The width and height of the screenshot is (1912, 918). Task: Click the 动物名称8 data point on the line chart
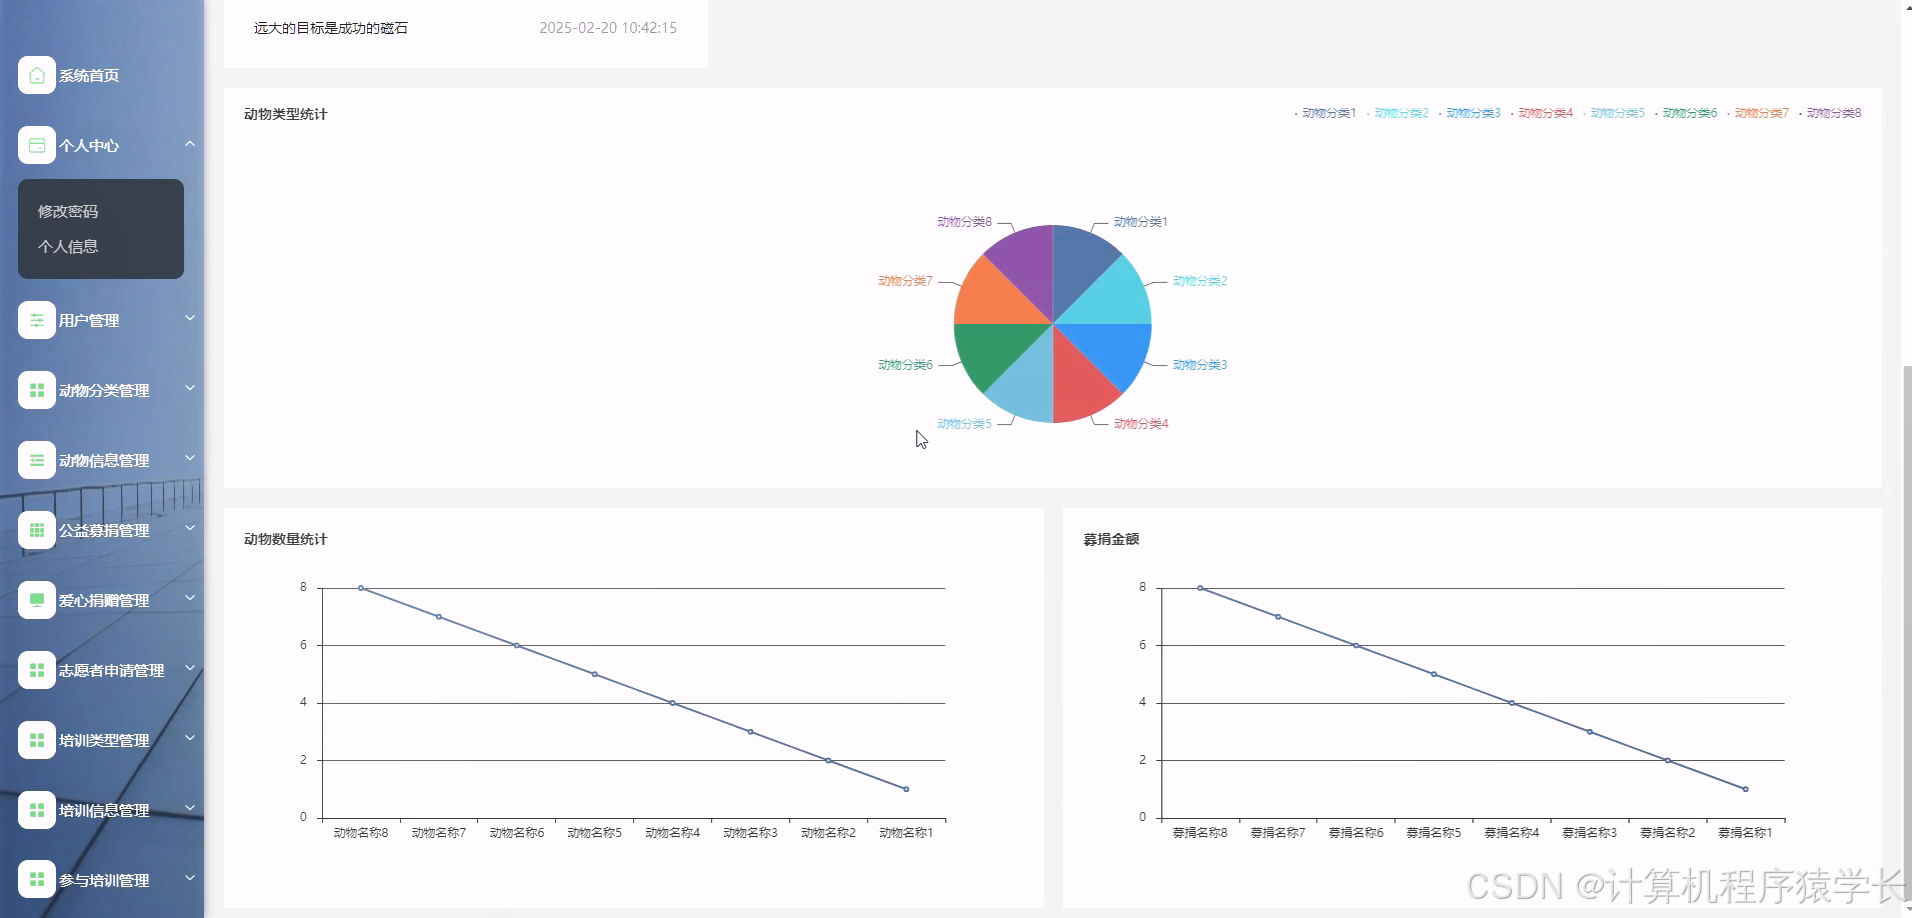(361, 588)
